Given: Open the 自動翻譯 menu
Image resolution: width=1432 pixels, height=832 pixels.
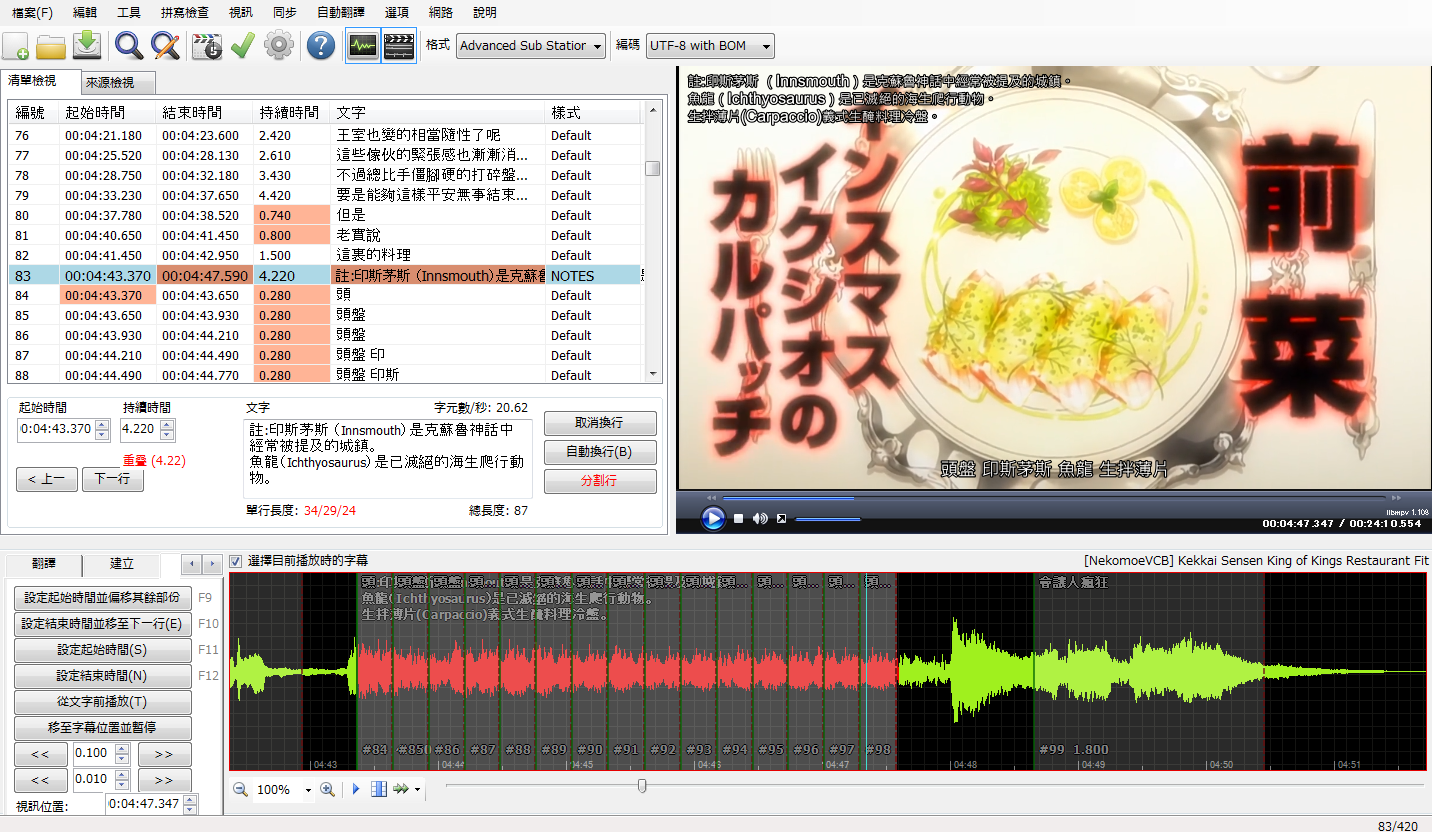Looking at the screenshot, I should 341,13.
